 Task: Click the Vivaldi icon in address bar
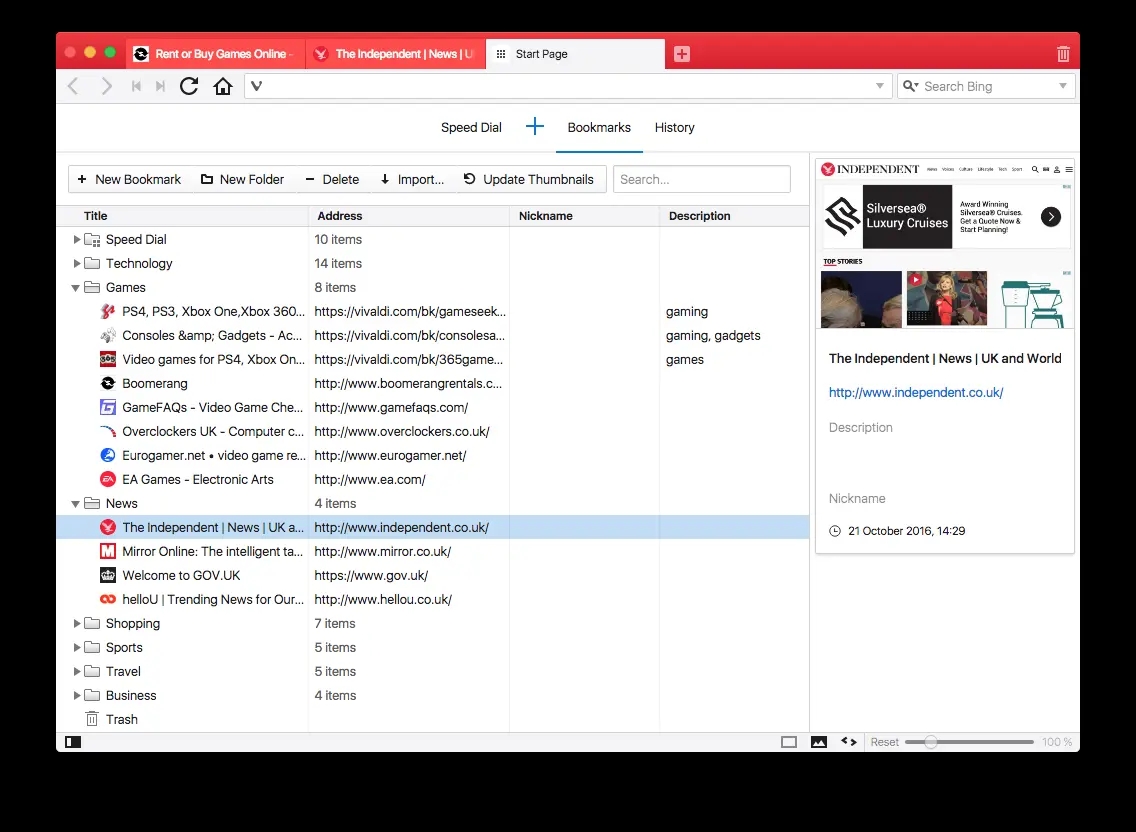click(256, 86)
